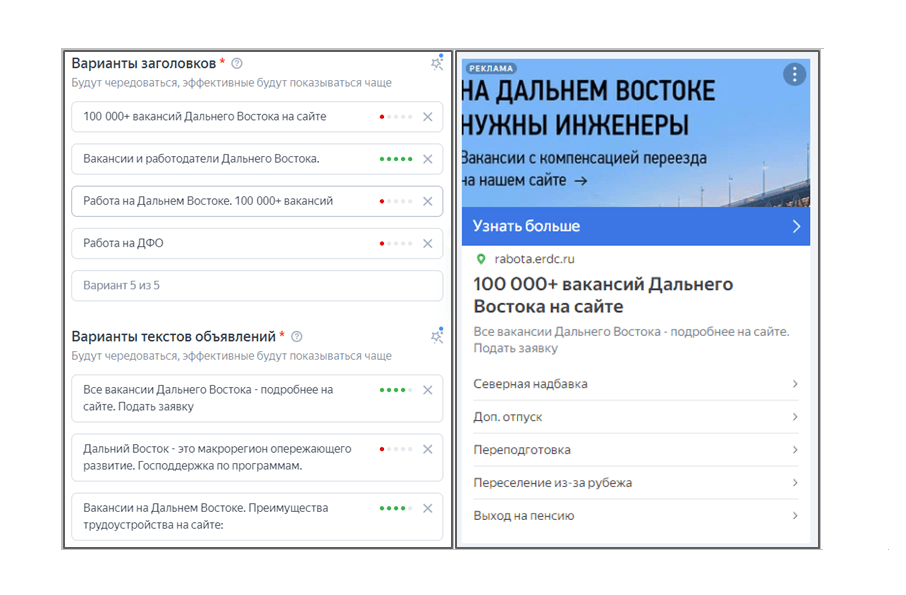Remove headline 'Работа на ДФО'
The image size is (906, 595).
(x=428, y=243)
